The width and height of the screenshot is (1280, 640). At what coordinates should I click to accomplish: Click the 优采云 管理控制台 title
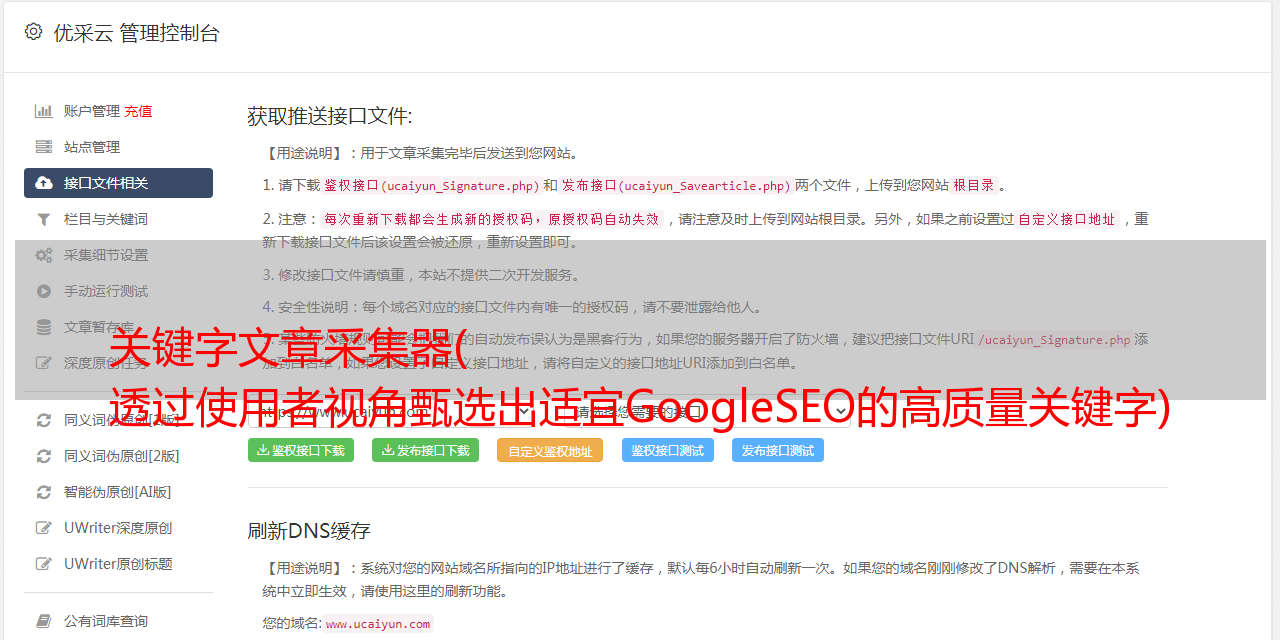pos(136,33)
